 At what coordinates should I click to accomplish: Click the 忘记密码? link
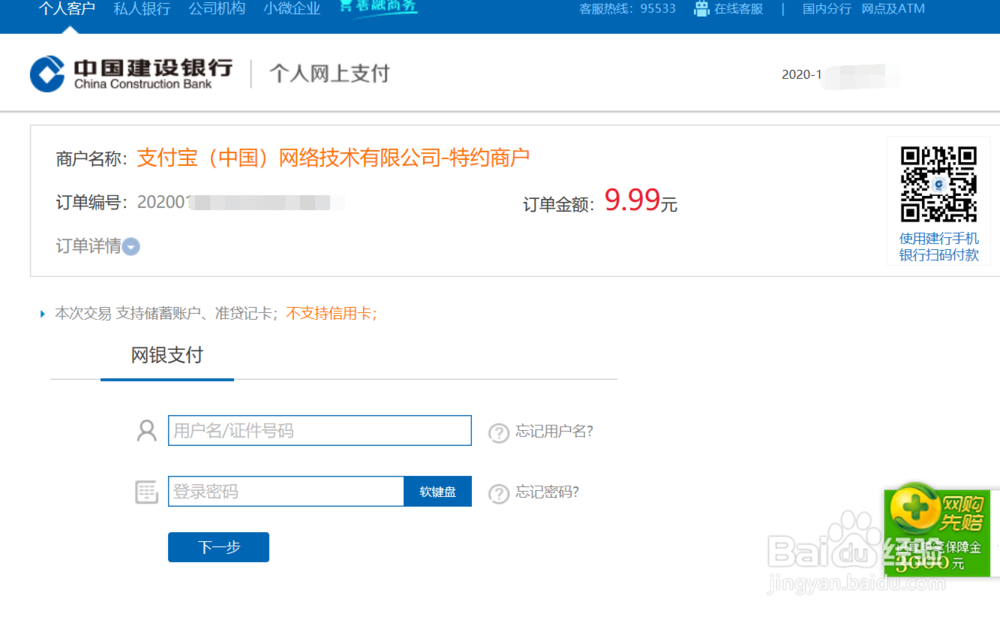[x=547, y=492]
